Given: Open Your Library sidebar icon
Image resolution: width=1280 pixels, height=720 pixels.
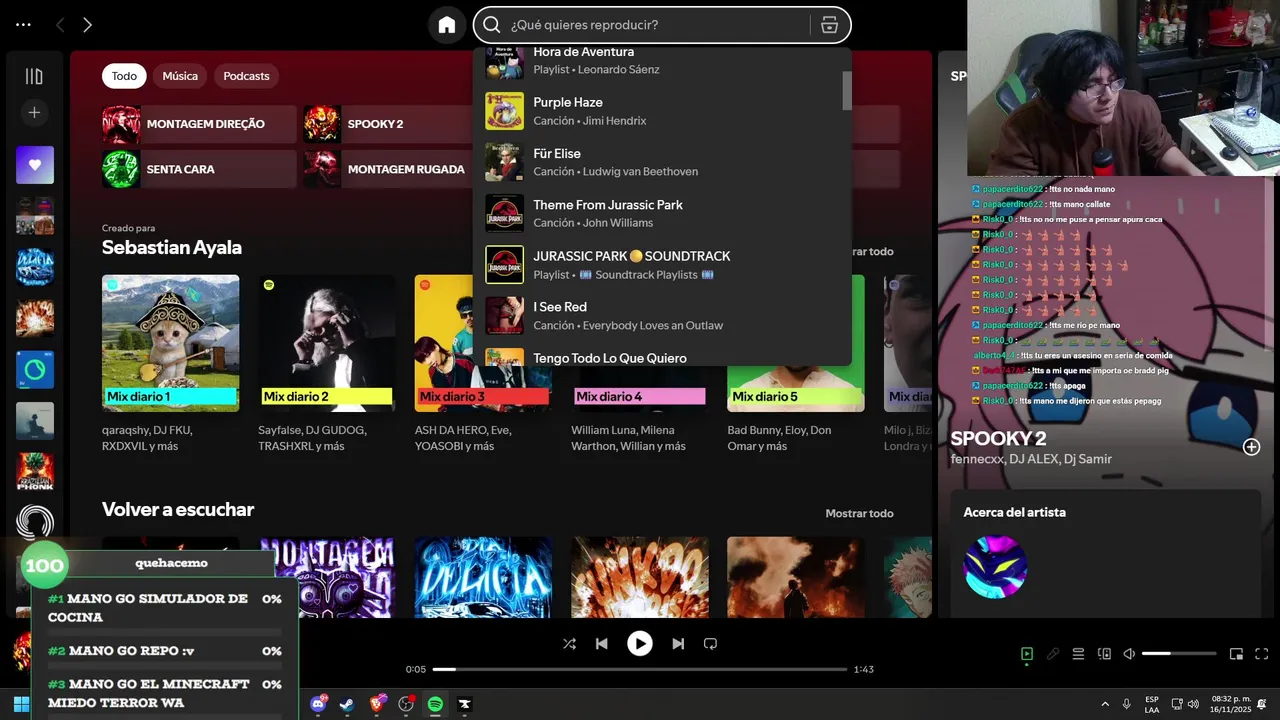Looking at the screenshot, I should point(34,76).
